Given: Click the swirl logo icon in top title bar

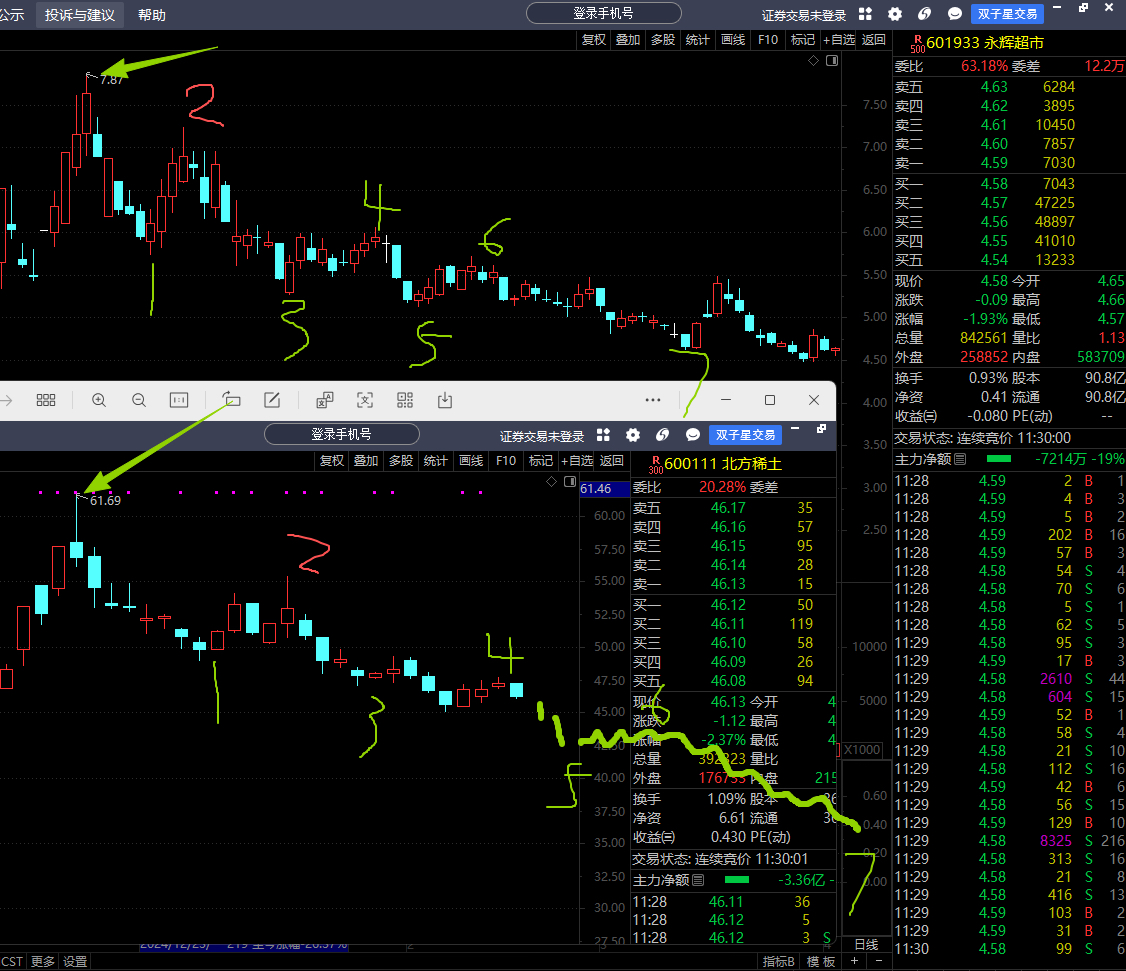Looking at the screenshot, I should 925,14.
